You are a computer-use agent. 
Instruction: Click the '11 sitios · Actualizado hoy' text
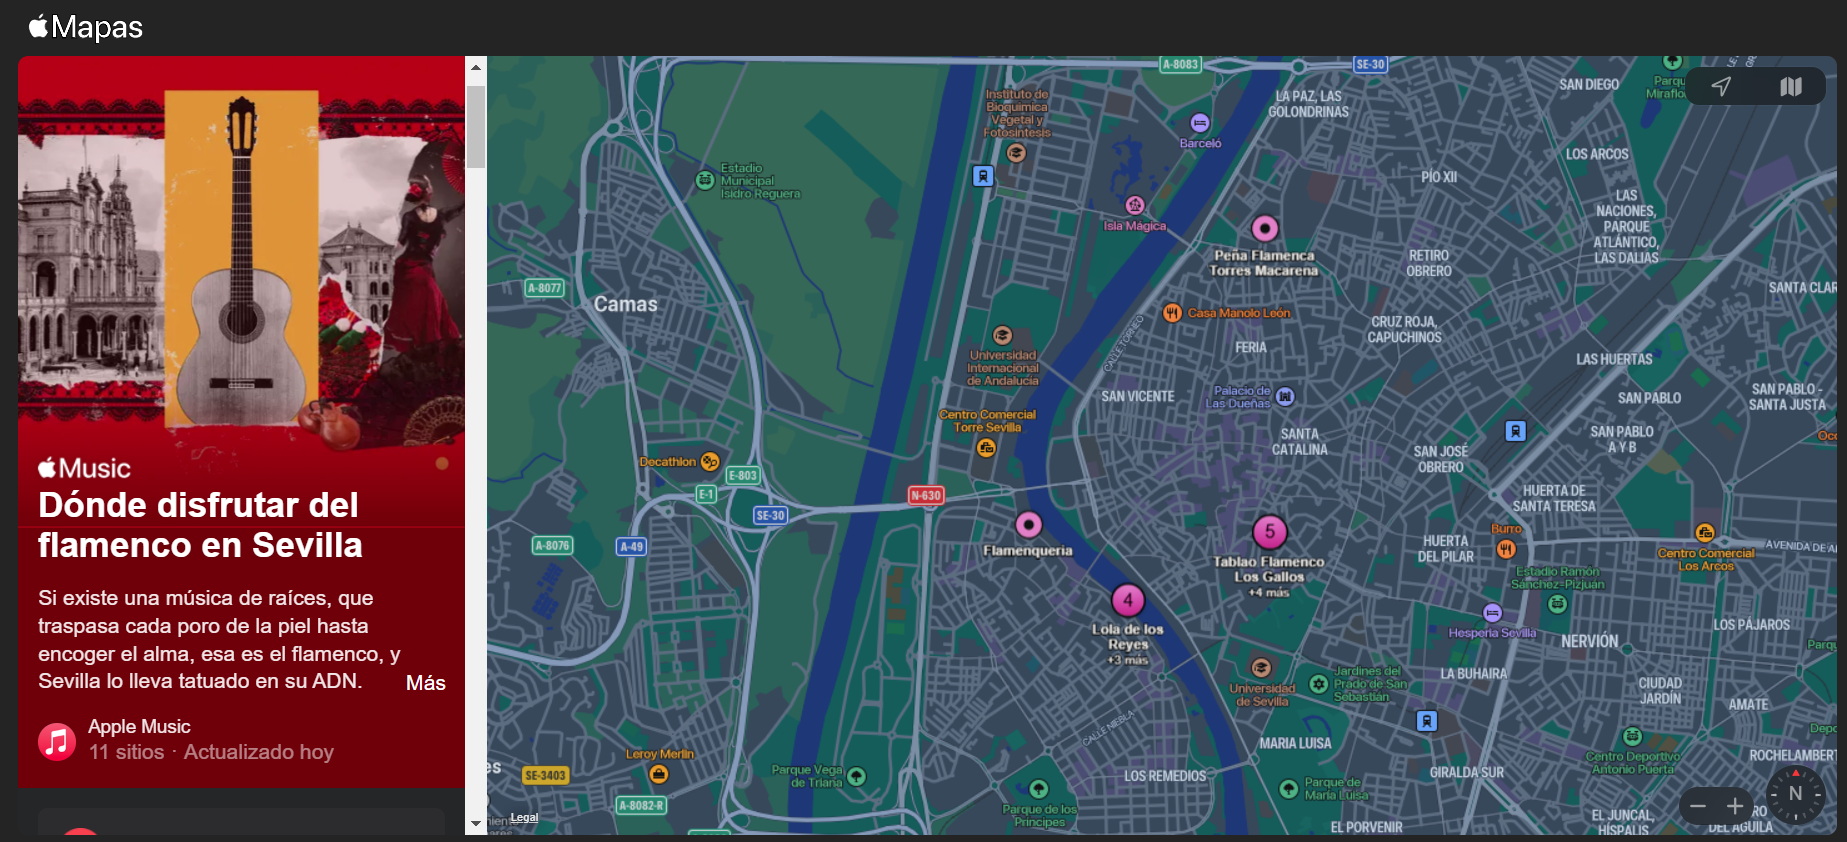[x=211, y=752]
